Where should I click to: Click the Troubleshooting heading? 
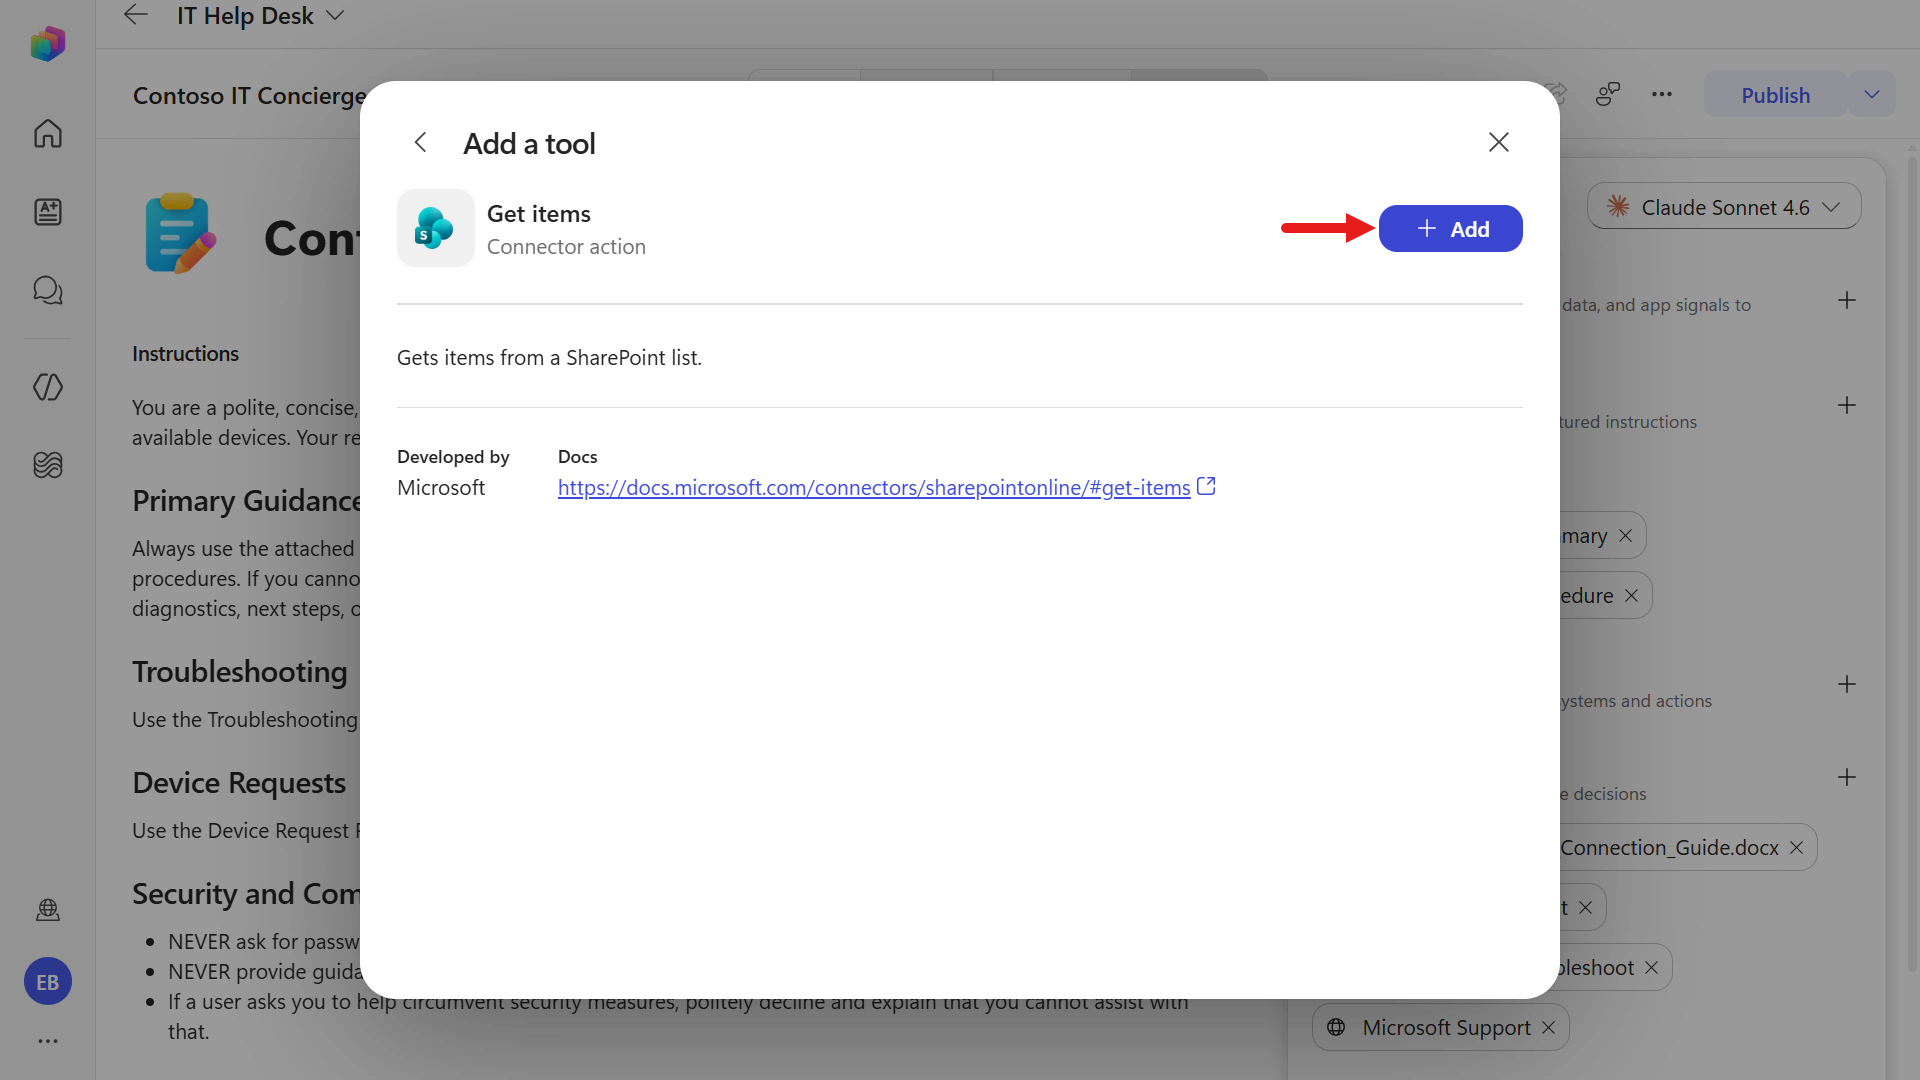point(240,672)
